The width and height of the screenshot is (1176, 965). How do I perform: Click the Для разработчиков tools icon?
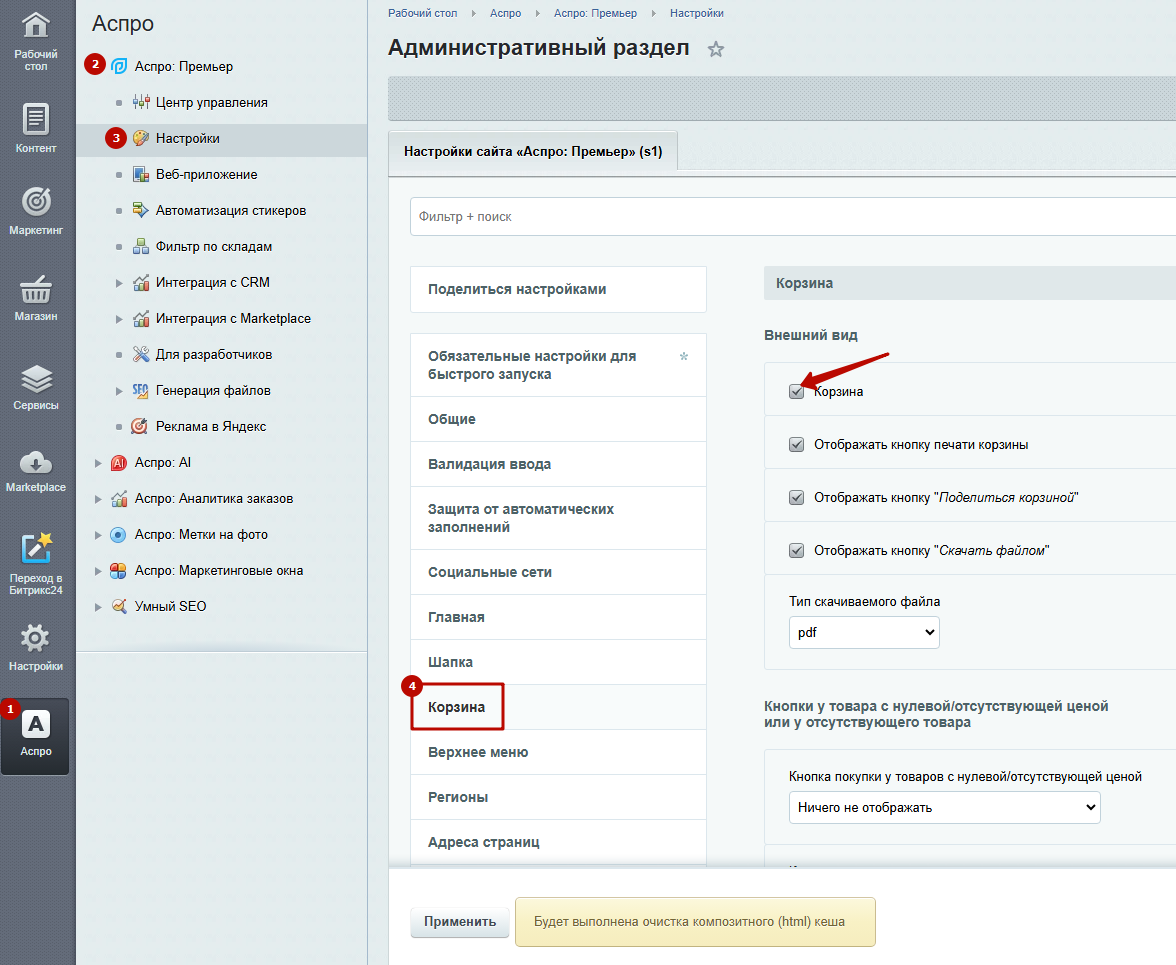pos(141,354)
